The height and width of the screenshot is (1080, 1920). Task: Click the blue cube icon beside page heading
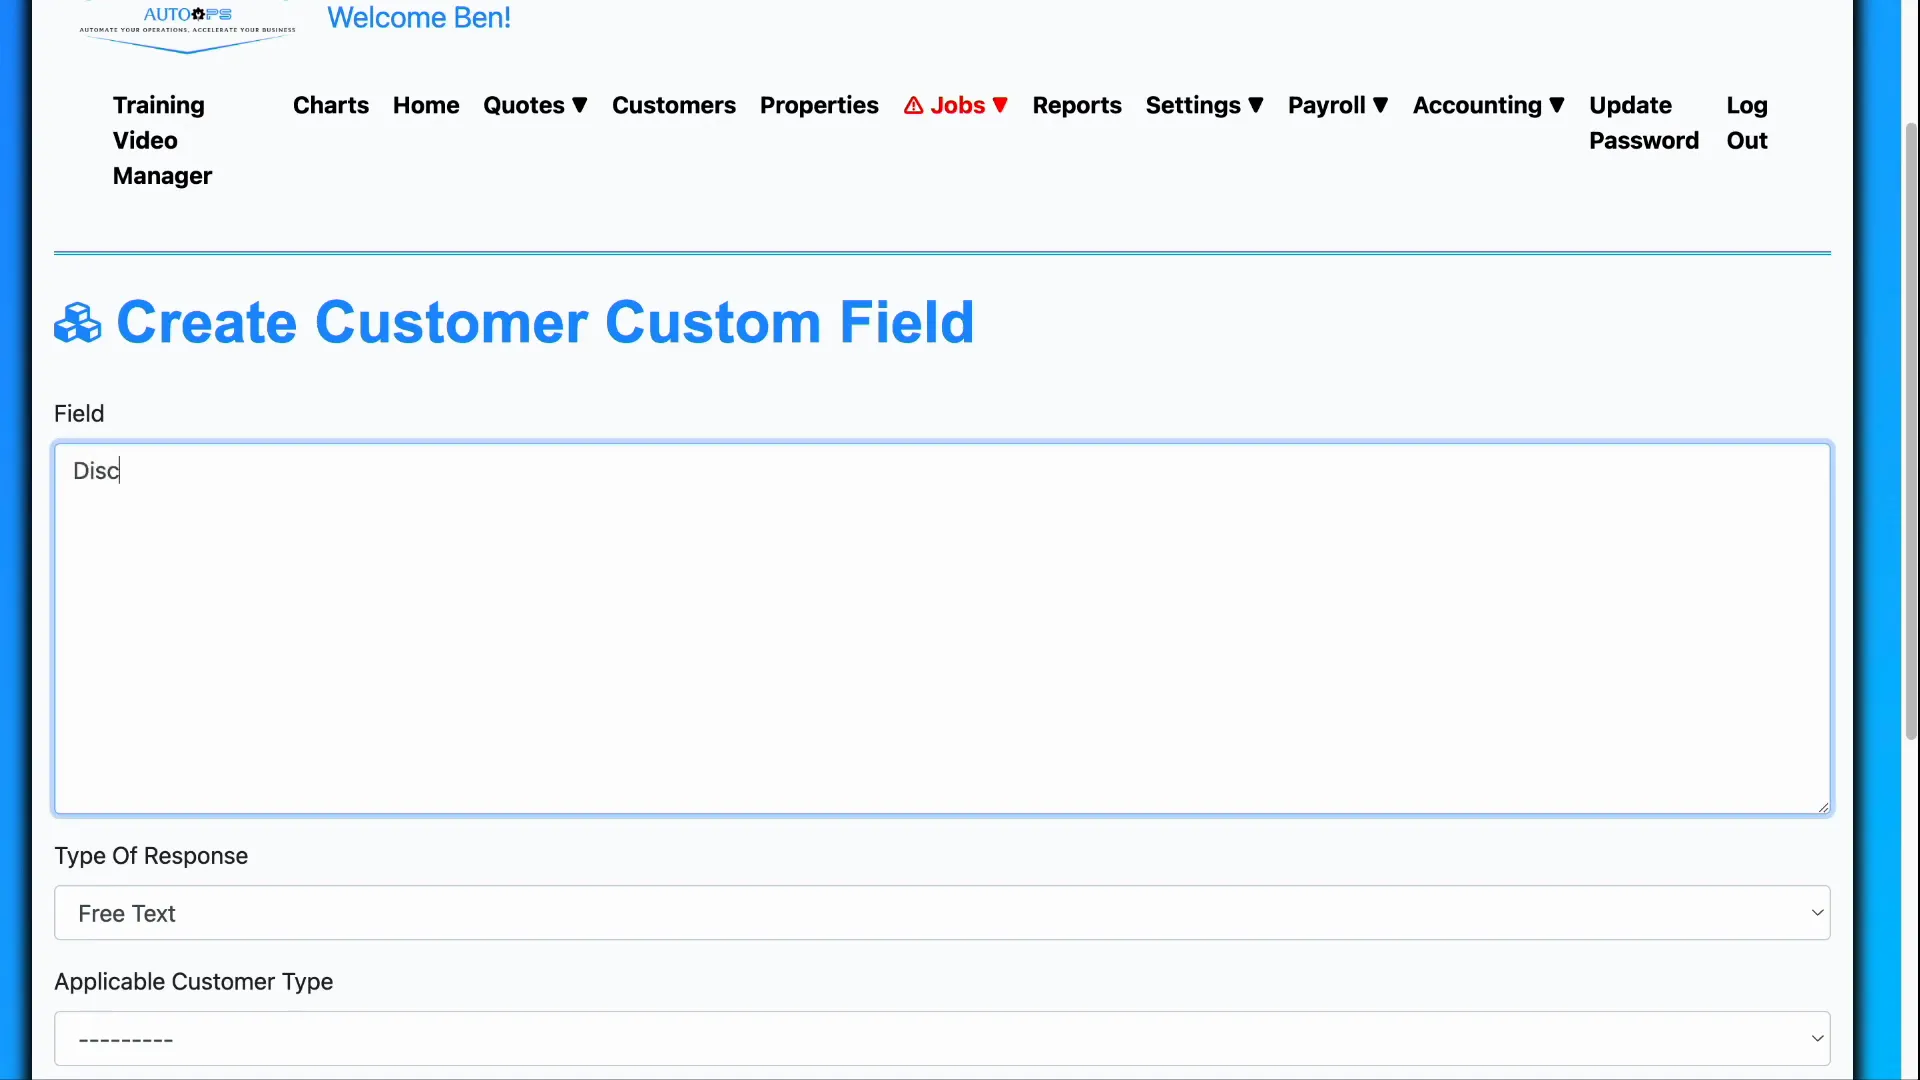click(76, 322)
